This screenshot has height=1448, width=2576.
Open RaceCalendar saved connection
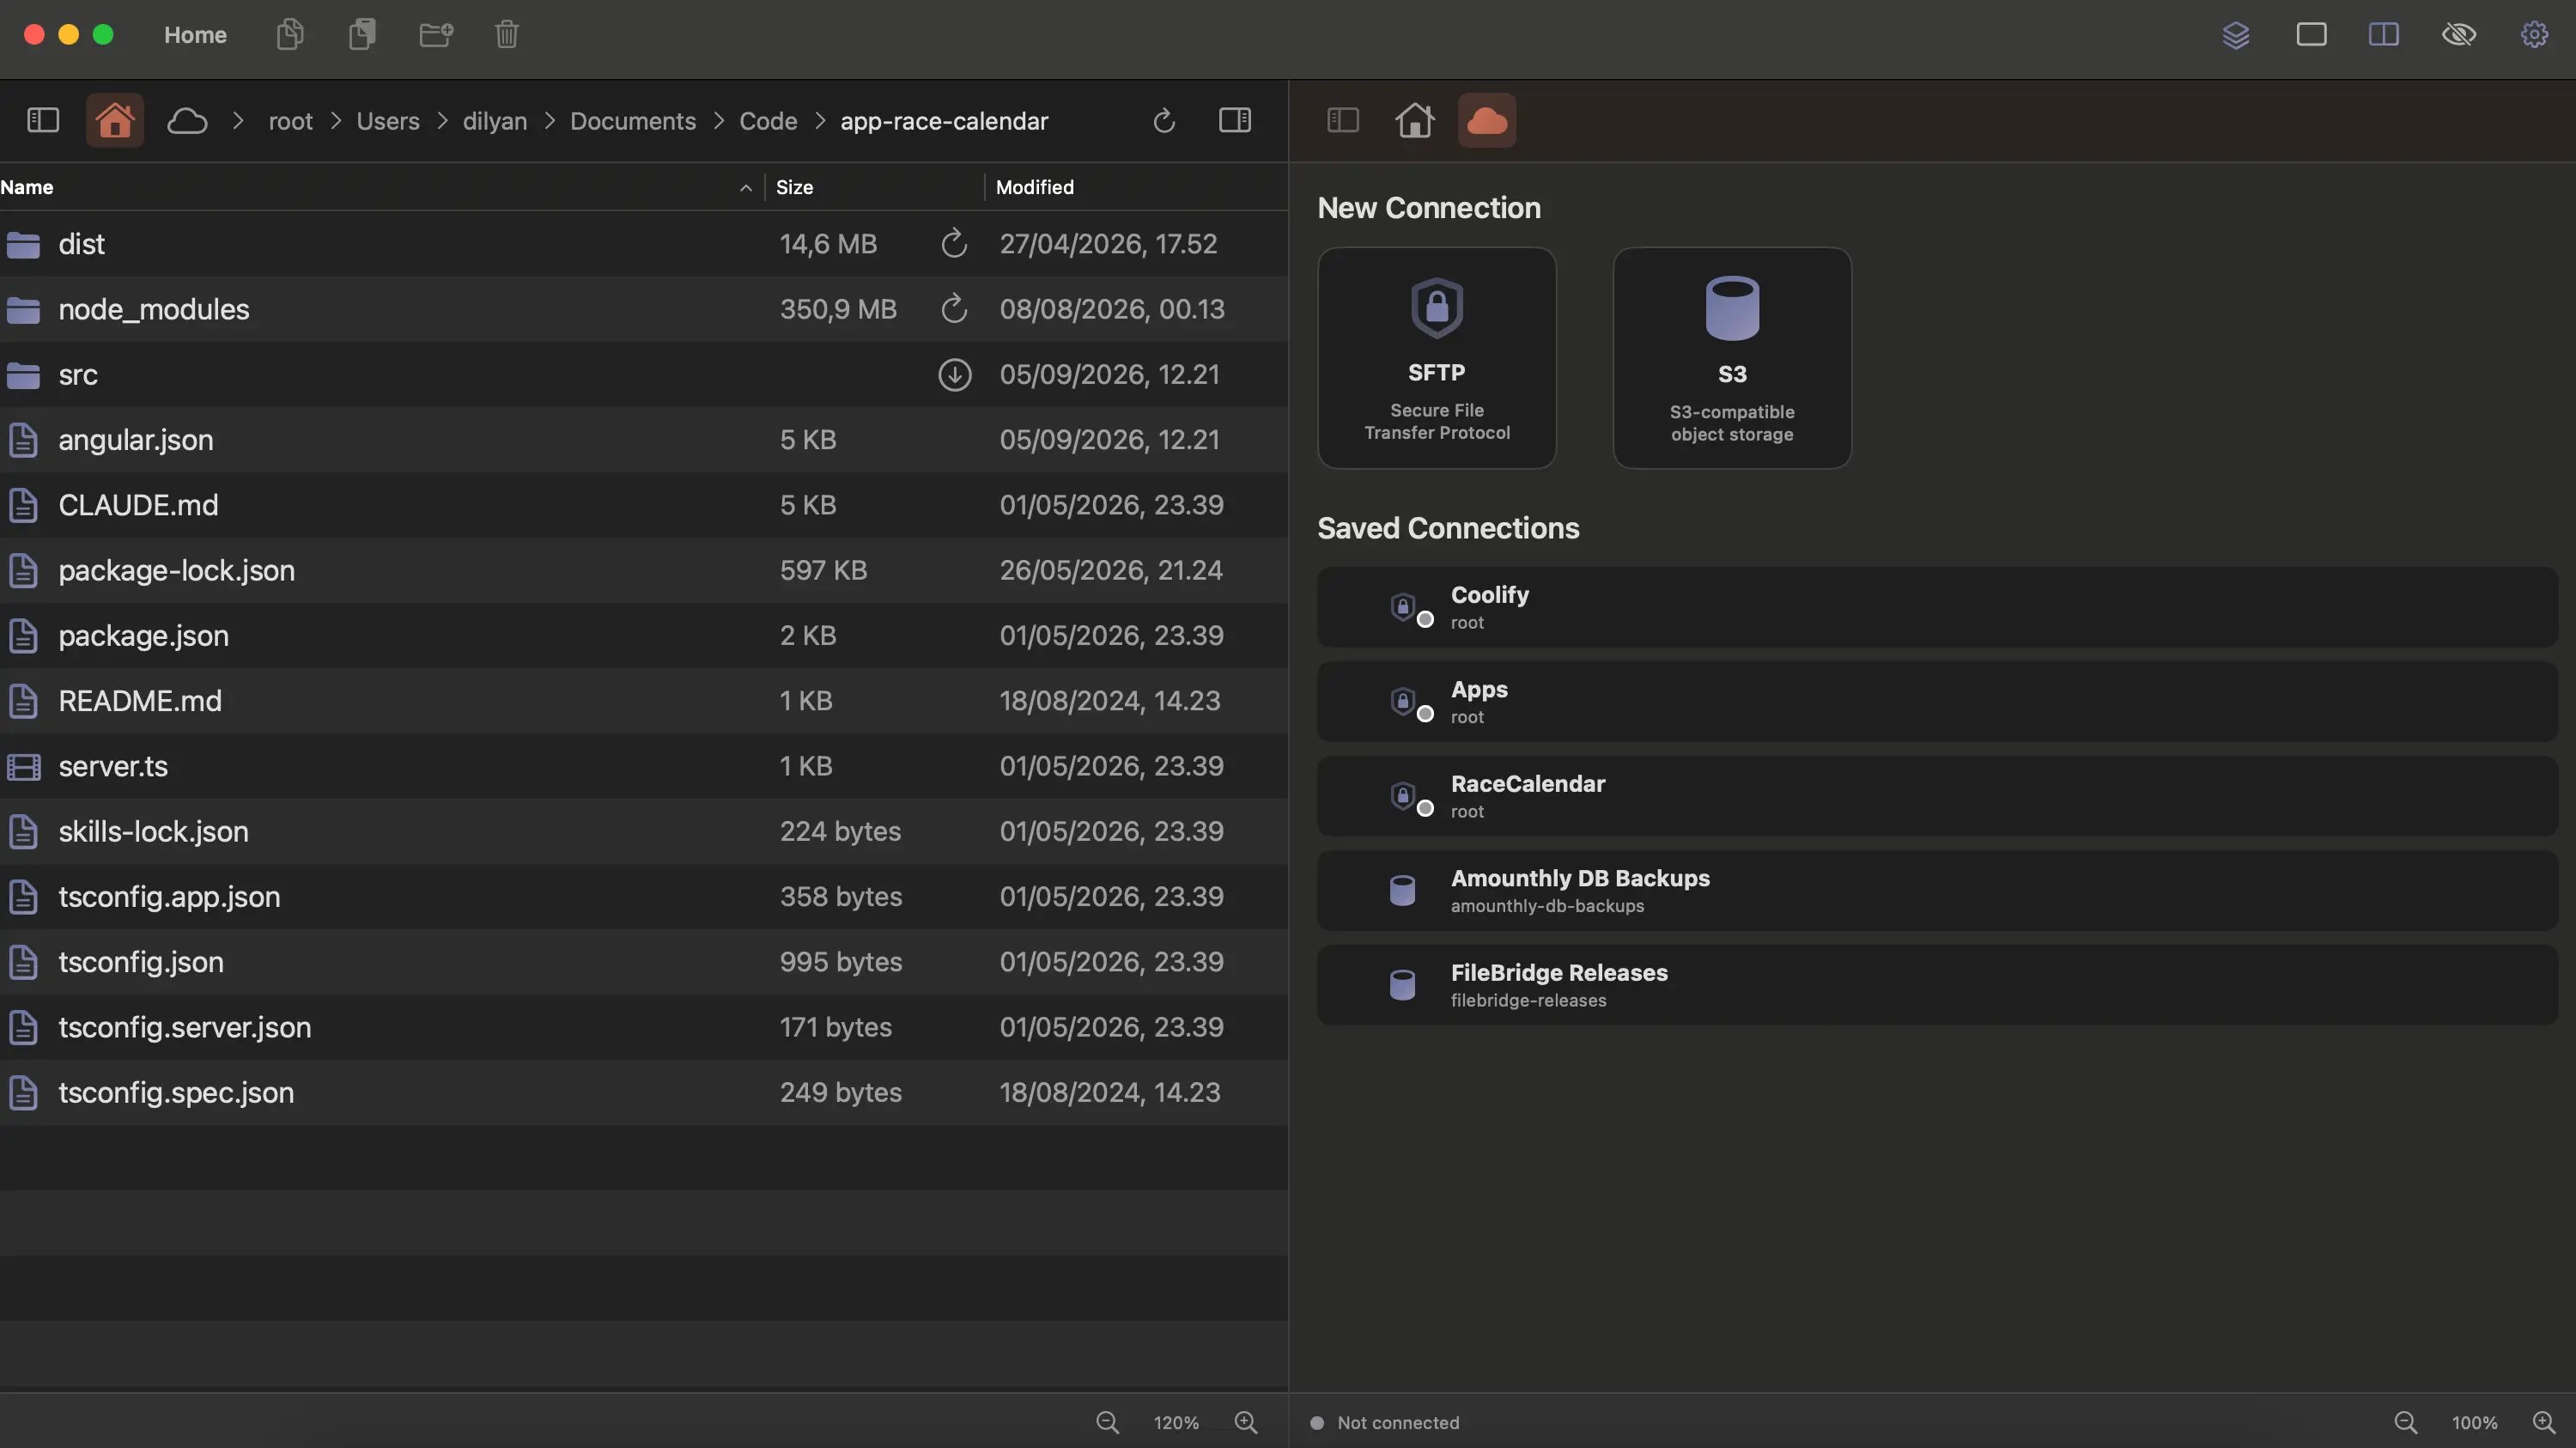tap(1937, 796)
